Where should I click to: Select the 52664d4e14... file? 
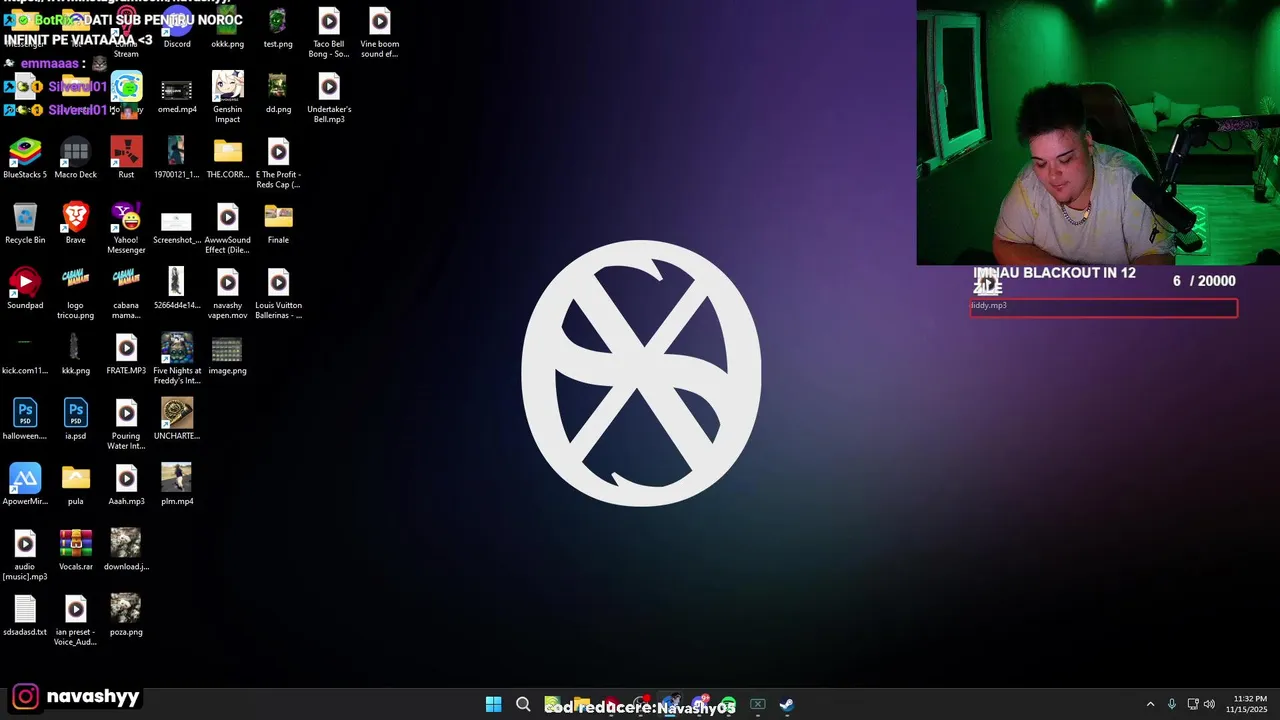(177, 289)
